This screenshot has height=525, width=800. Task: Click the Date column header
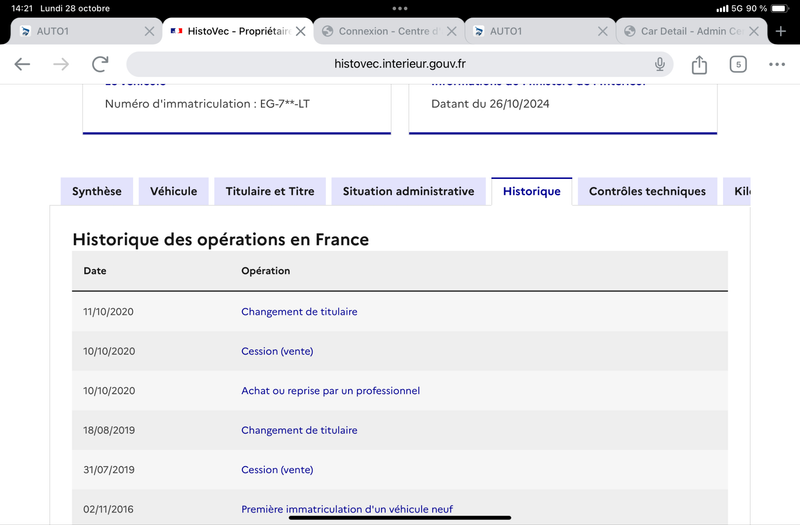[x=95, y=271]
